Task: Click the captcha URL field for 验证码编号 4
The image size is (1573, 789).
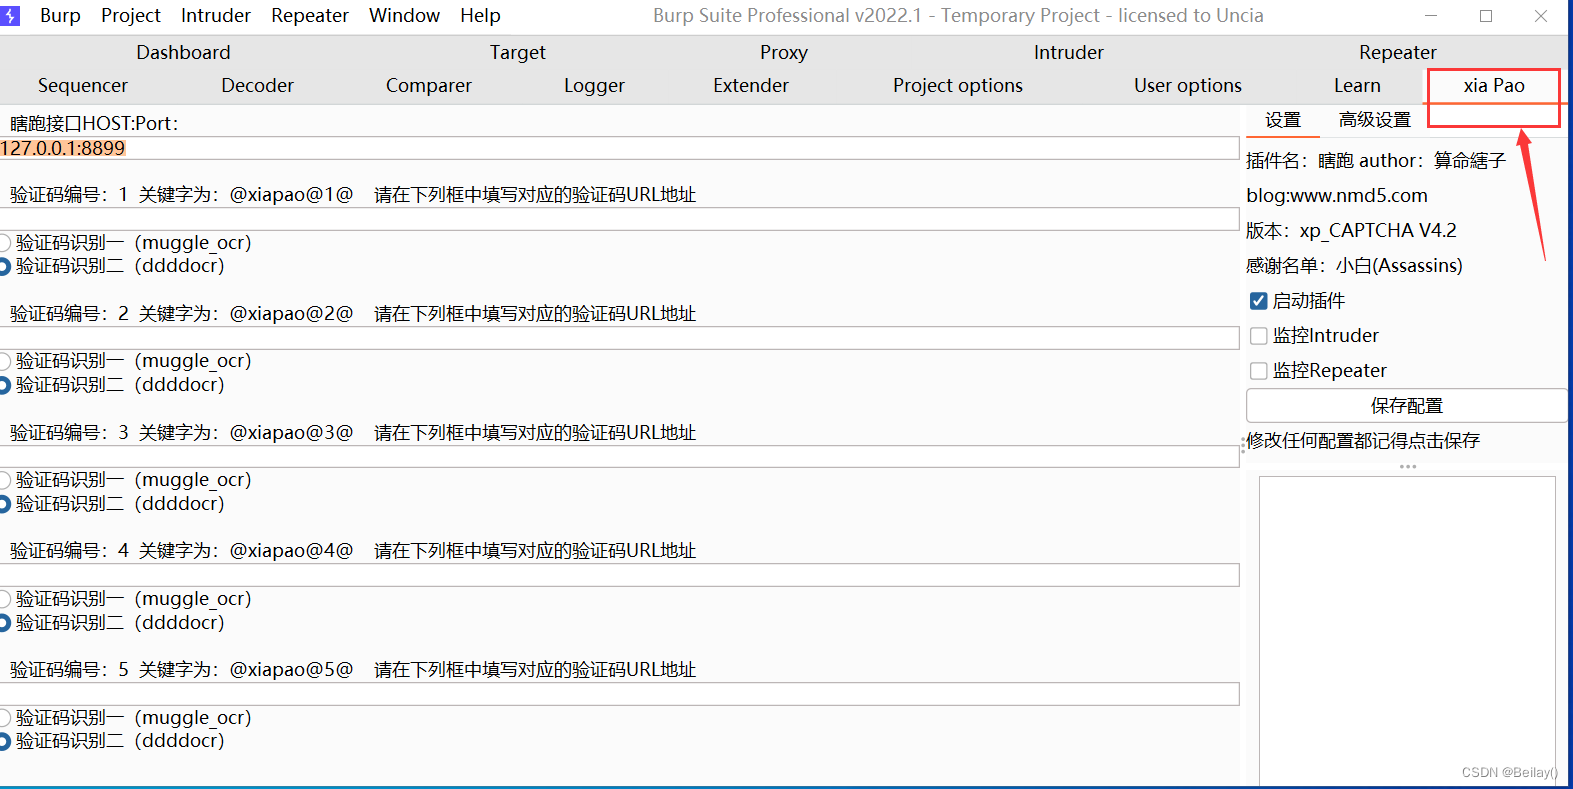Action: point(620,575)
